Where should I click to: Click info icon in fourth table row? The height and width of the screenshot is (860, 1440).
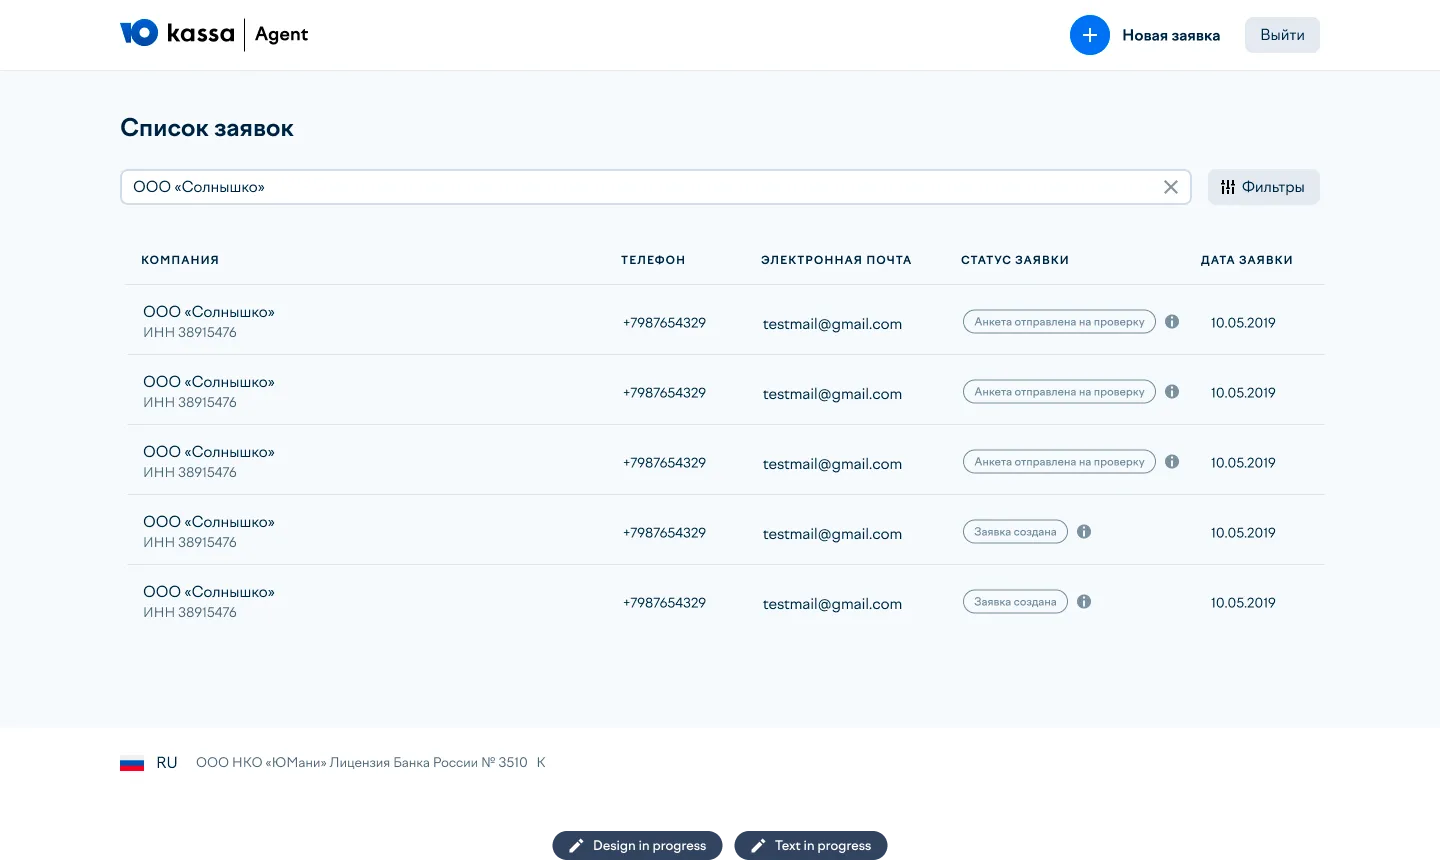click(x=1084, y=532)
